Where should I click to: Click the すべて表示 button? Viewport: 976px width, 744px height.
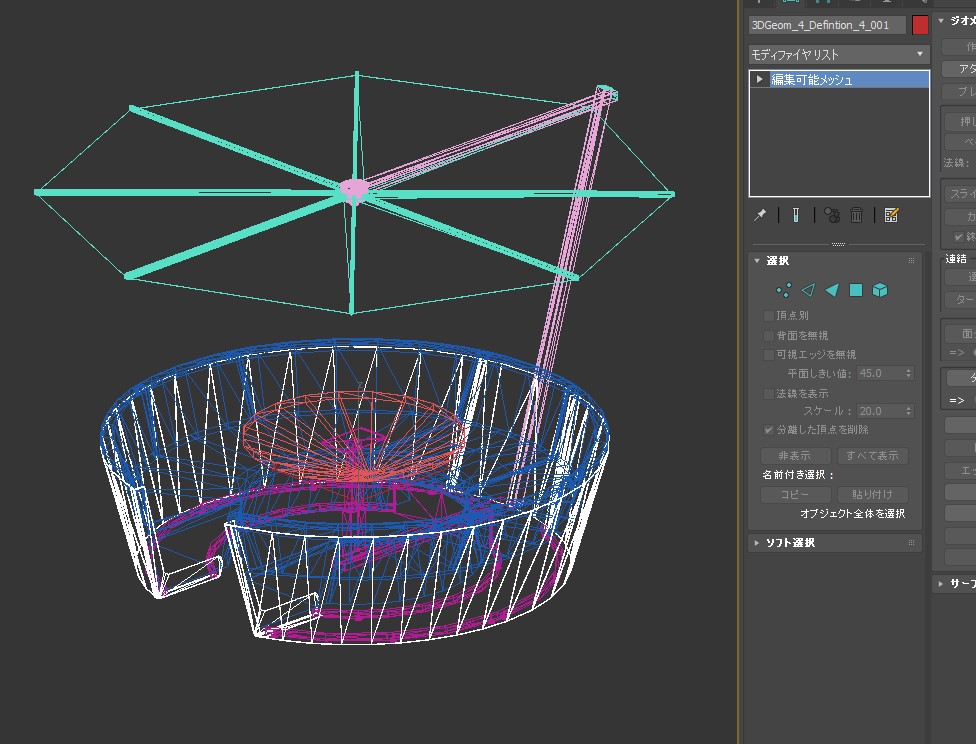pos(873,456)
